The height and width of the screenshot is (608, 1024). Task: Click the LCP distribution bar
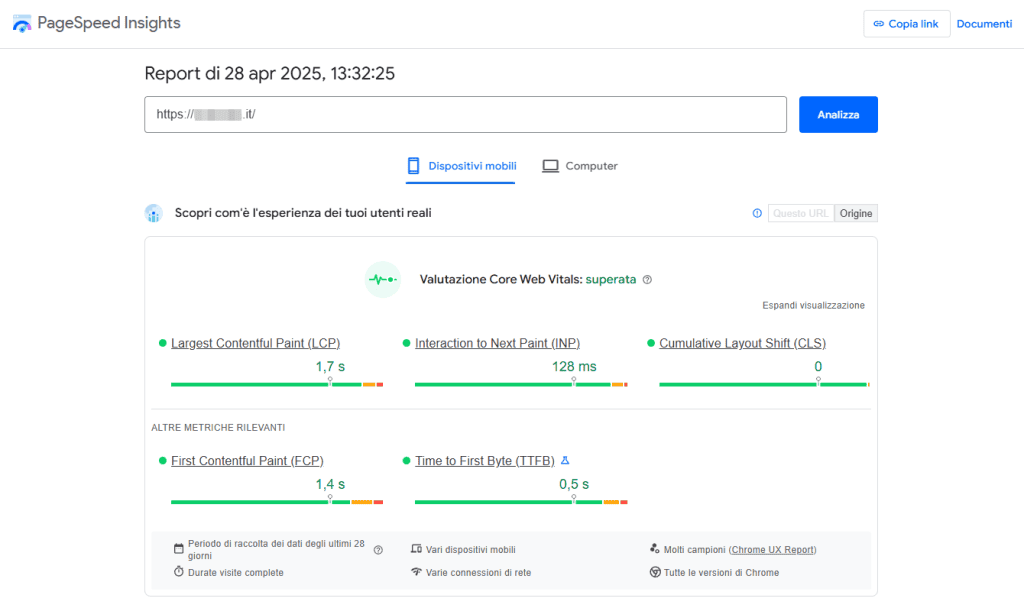277,385
